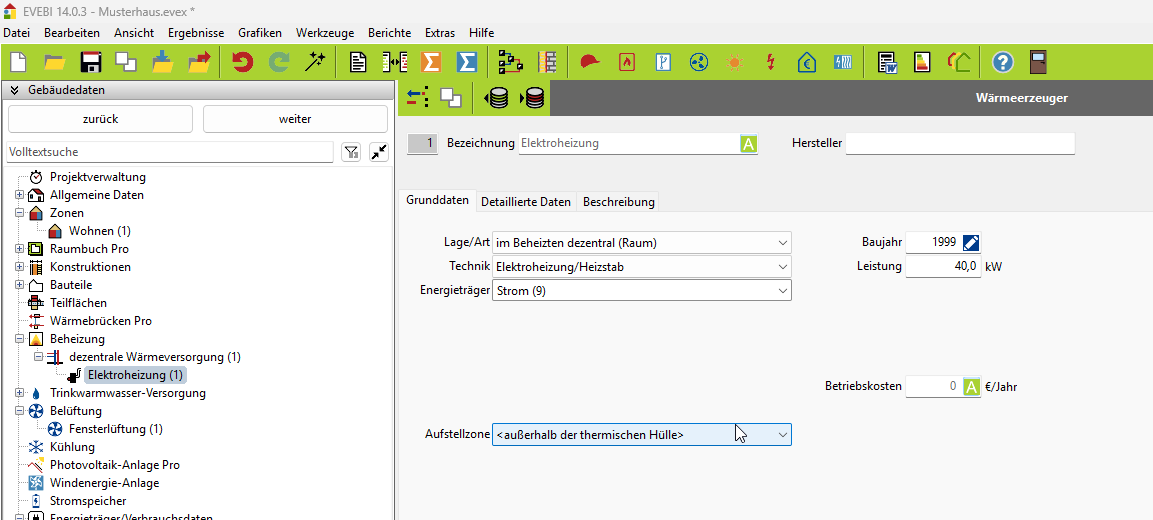The width and height of the screenshot is (1153, 520).
Task: Click the brown exit door icon
Action: tap(1038, 63)
